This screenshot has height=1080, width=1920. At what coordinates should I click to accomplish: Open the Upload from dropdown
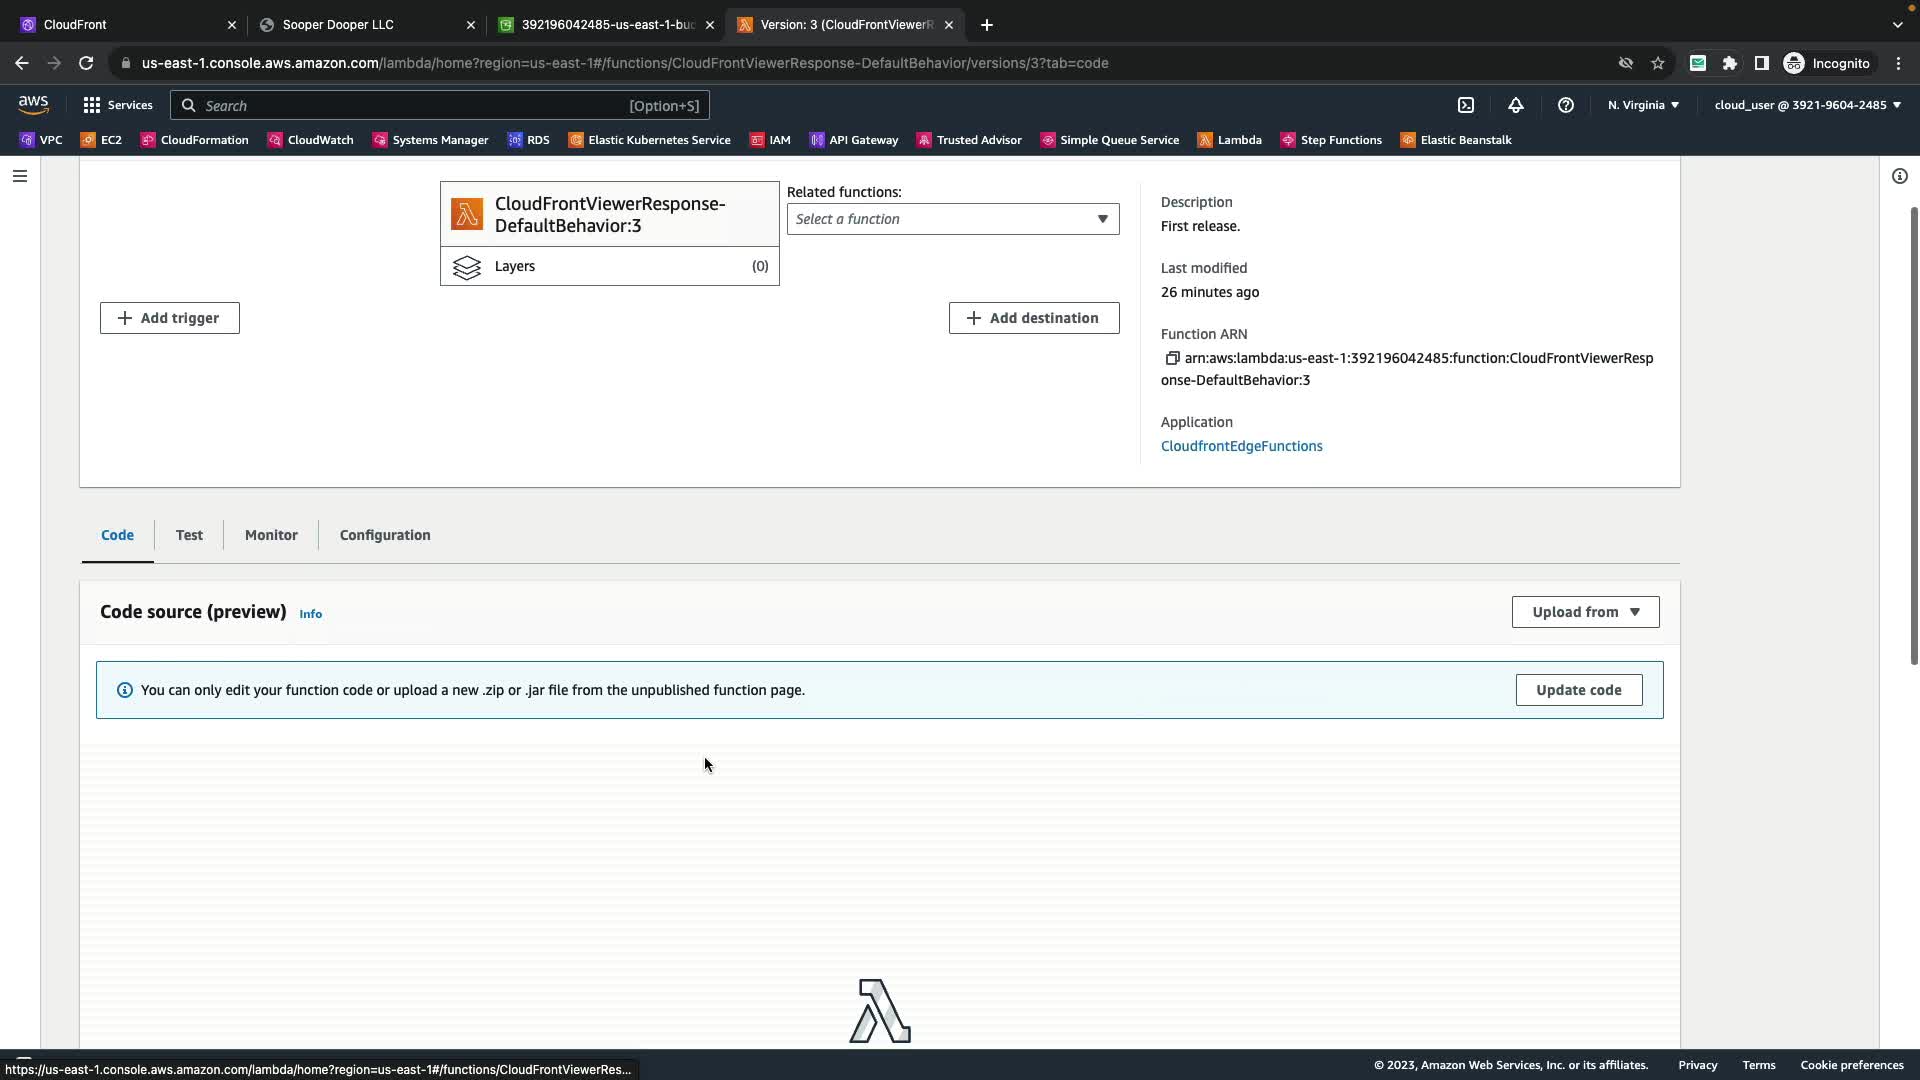(x=1585, y=612)
